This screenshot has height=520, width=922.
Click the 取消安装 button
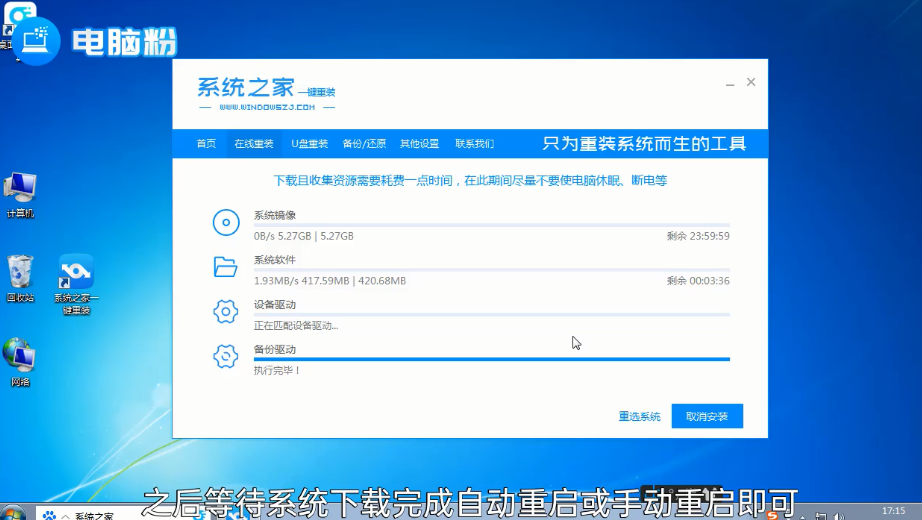pyautogui.click(x=707, y=416)
